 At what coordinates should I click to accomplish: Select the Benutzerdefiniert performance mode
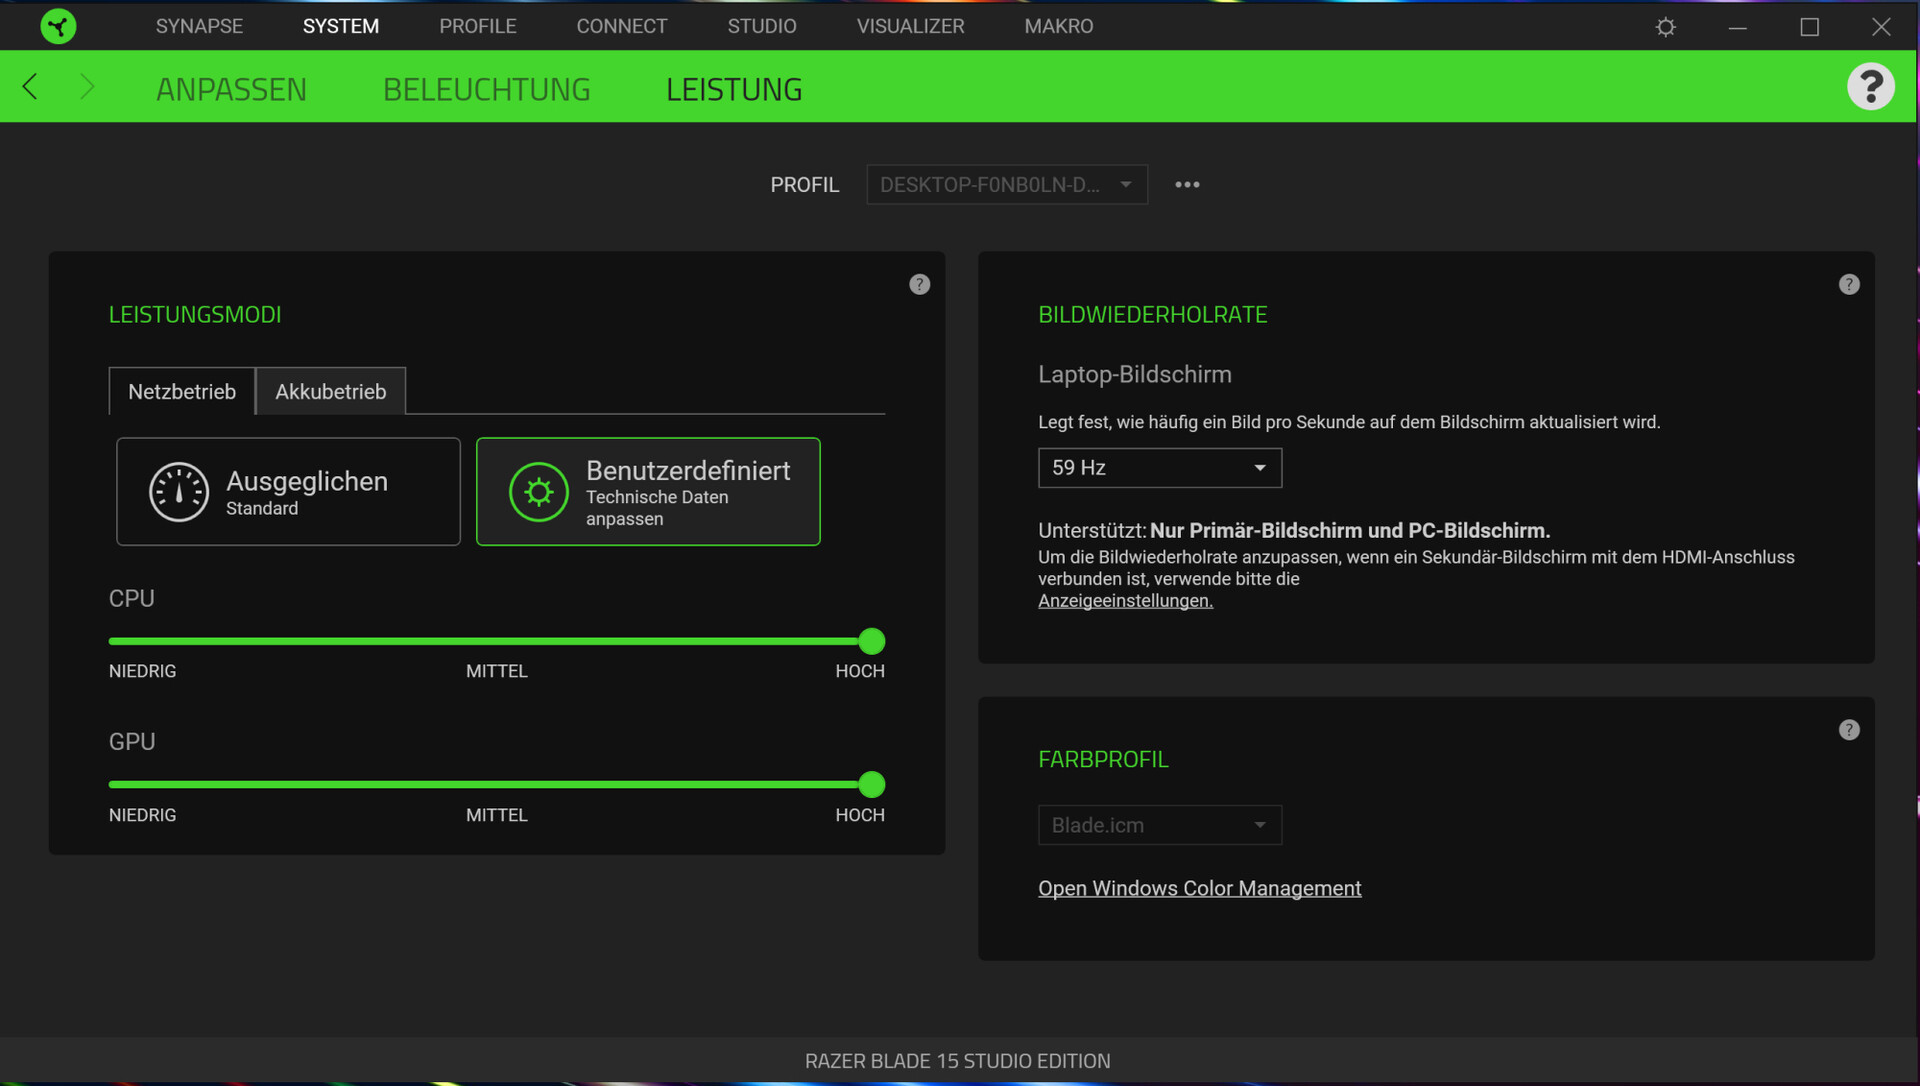click(648, 492)
